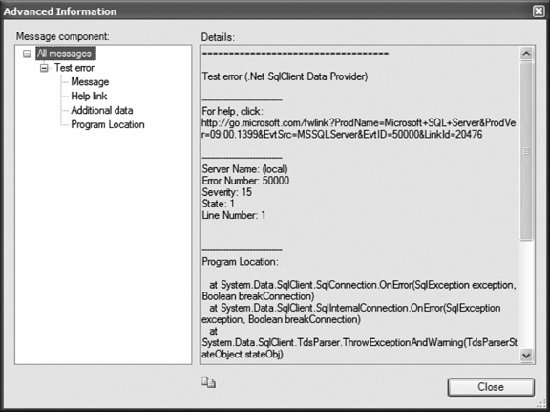
Task: Click the Close button
Action: tap(491, 387)
